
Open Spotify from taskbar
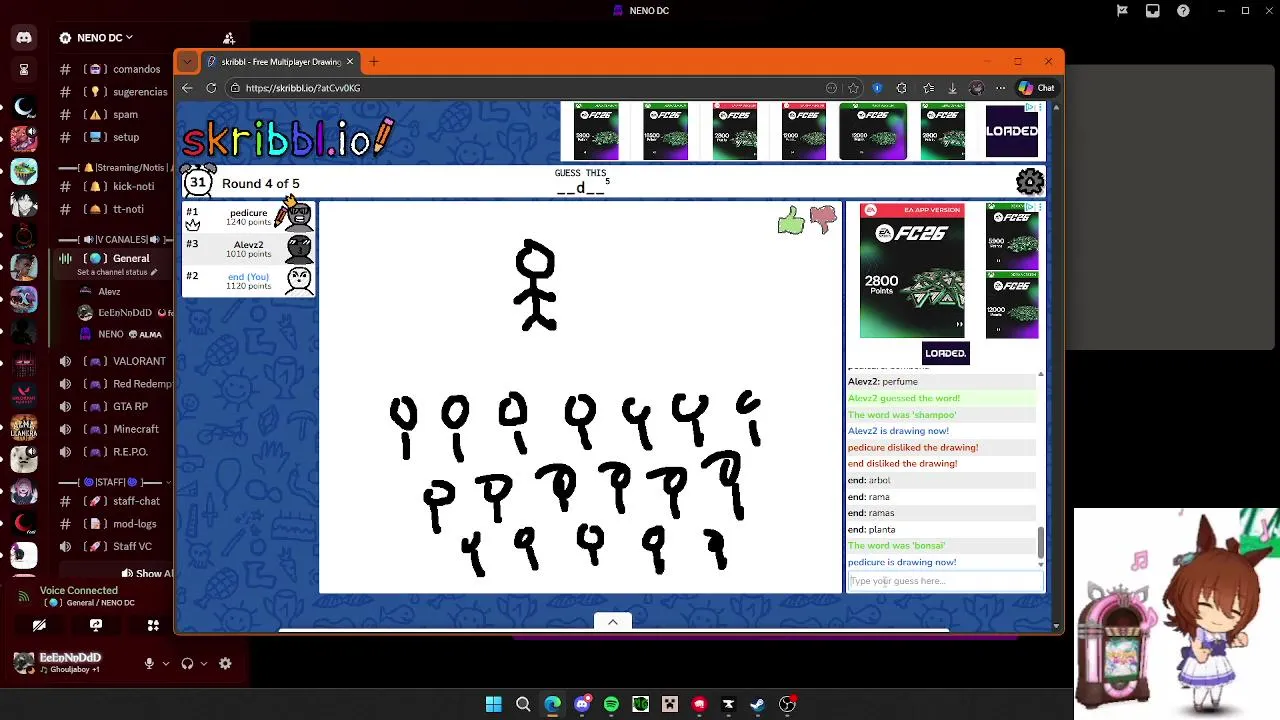pyautogui.click(x=611, y=704)
